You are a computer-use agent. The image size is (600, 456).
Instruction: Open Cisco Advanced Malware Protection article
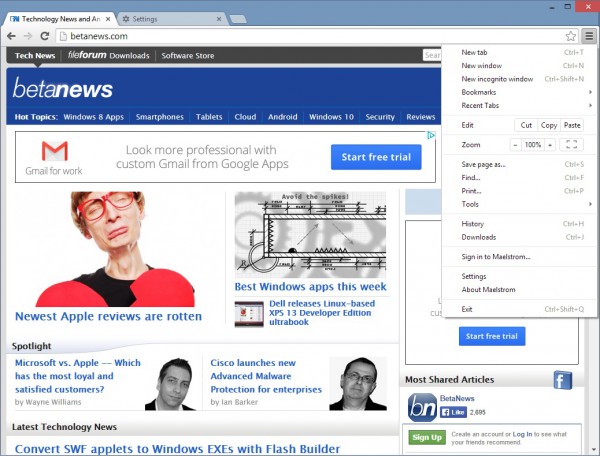(x=266, y=376)
